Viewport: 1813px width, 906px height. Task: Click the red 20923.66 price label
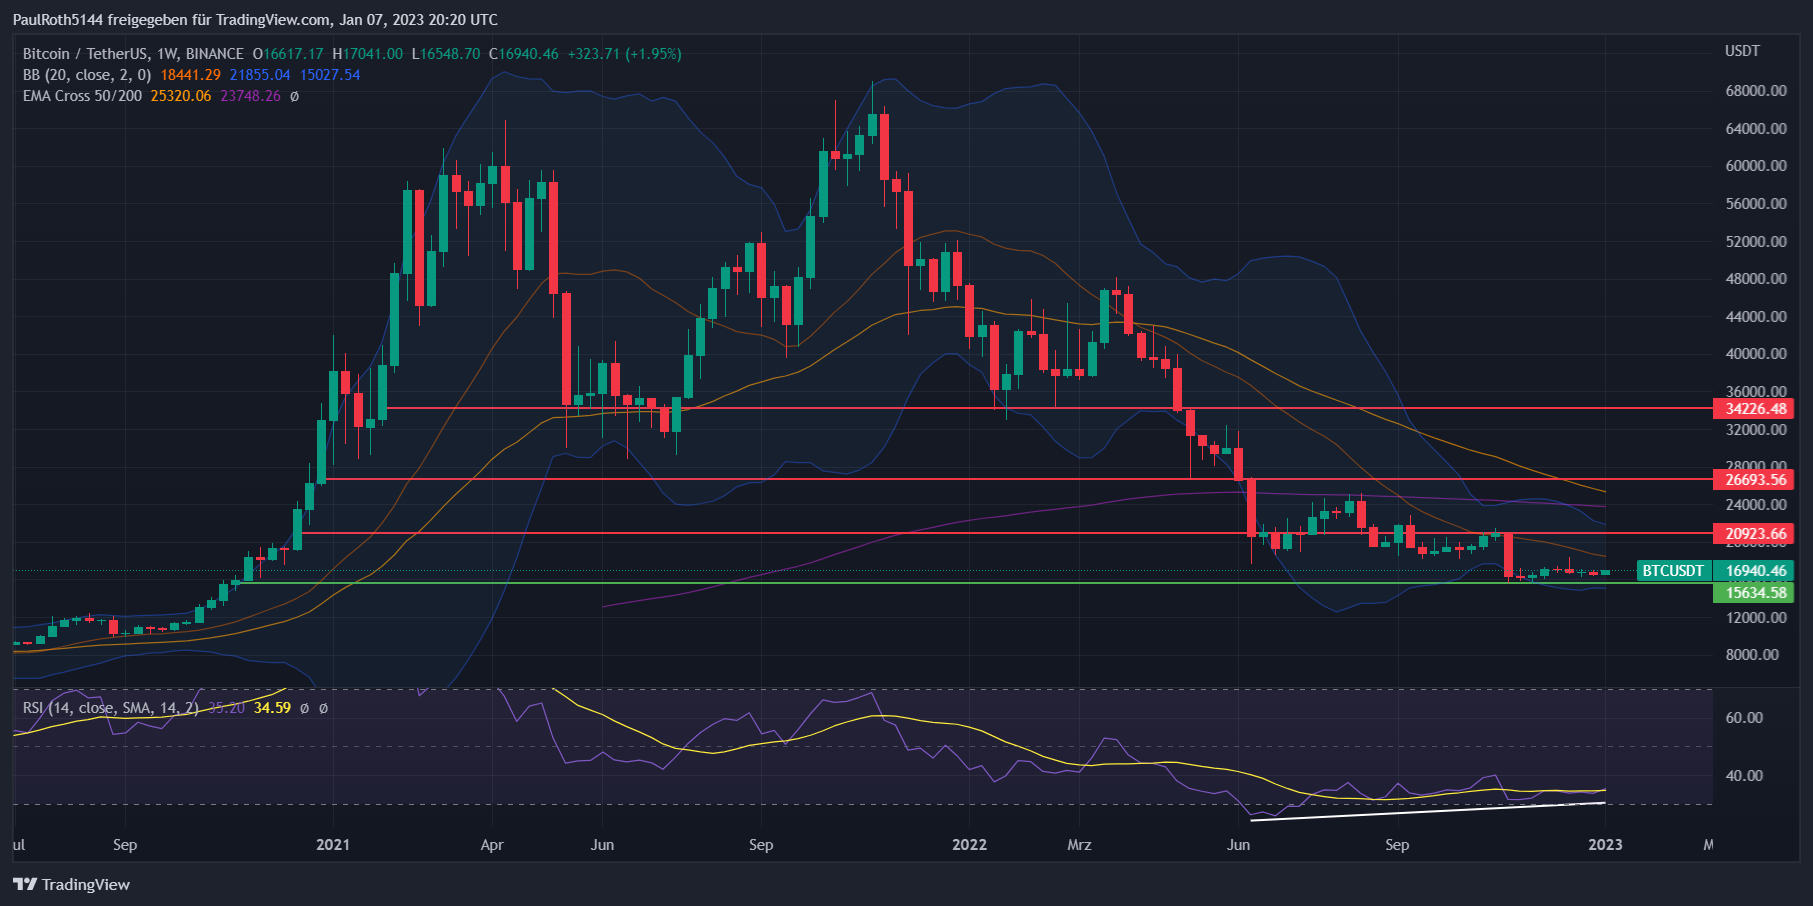1754,533
